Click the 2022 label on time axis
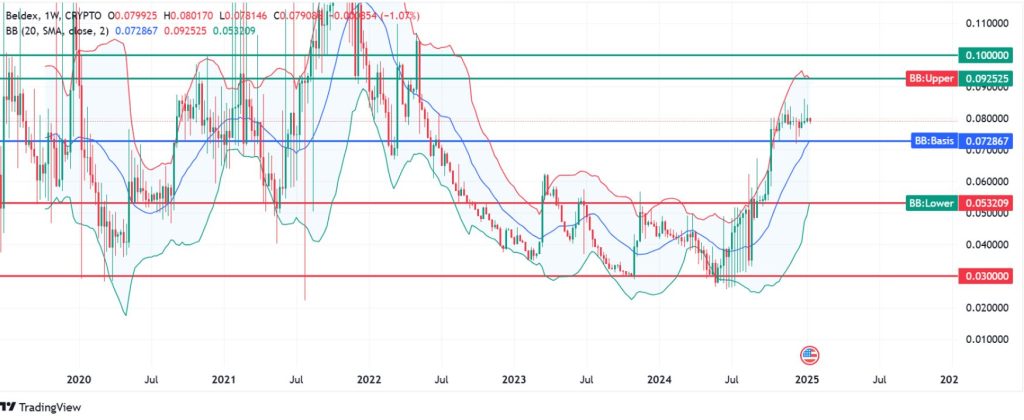The height and width of the screenshot is (420, 1024). (x=369, y=380)
